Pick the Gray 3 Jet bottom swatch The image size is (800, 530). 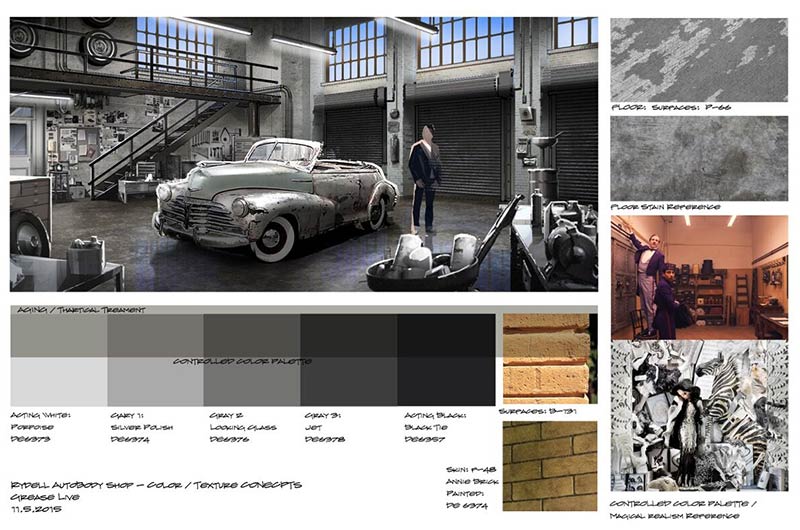click(x=349, y=382)
